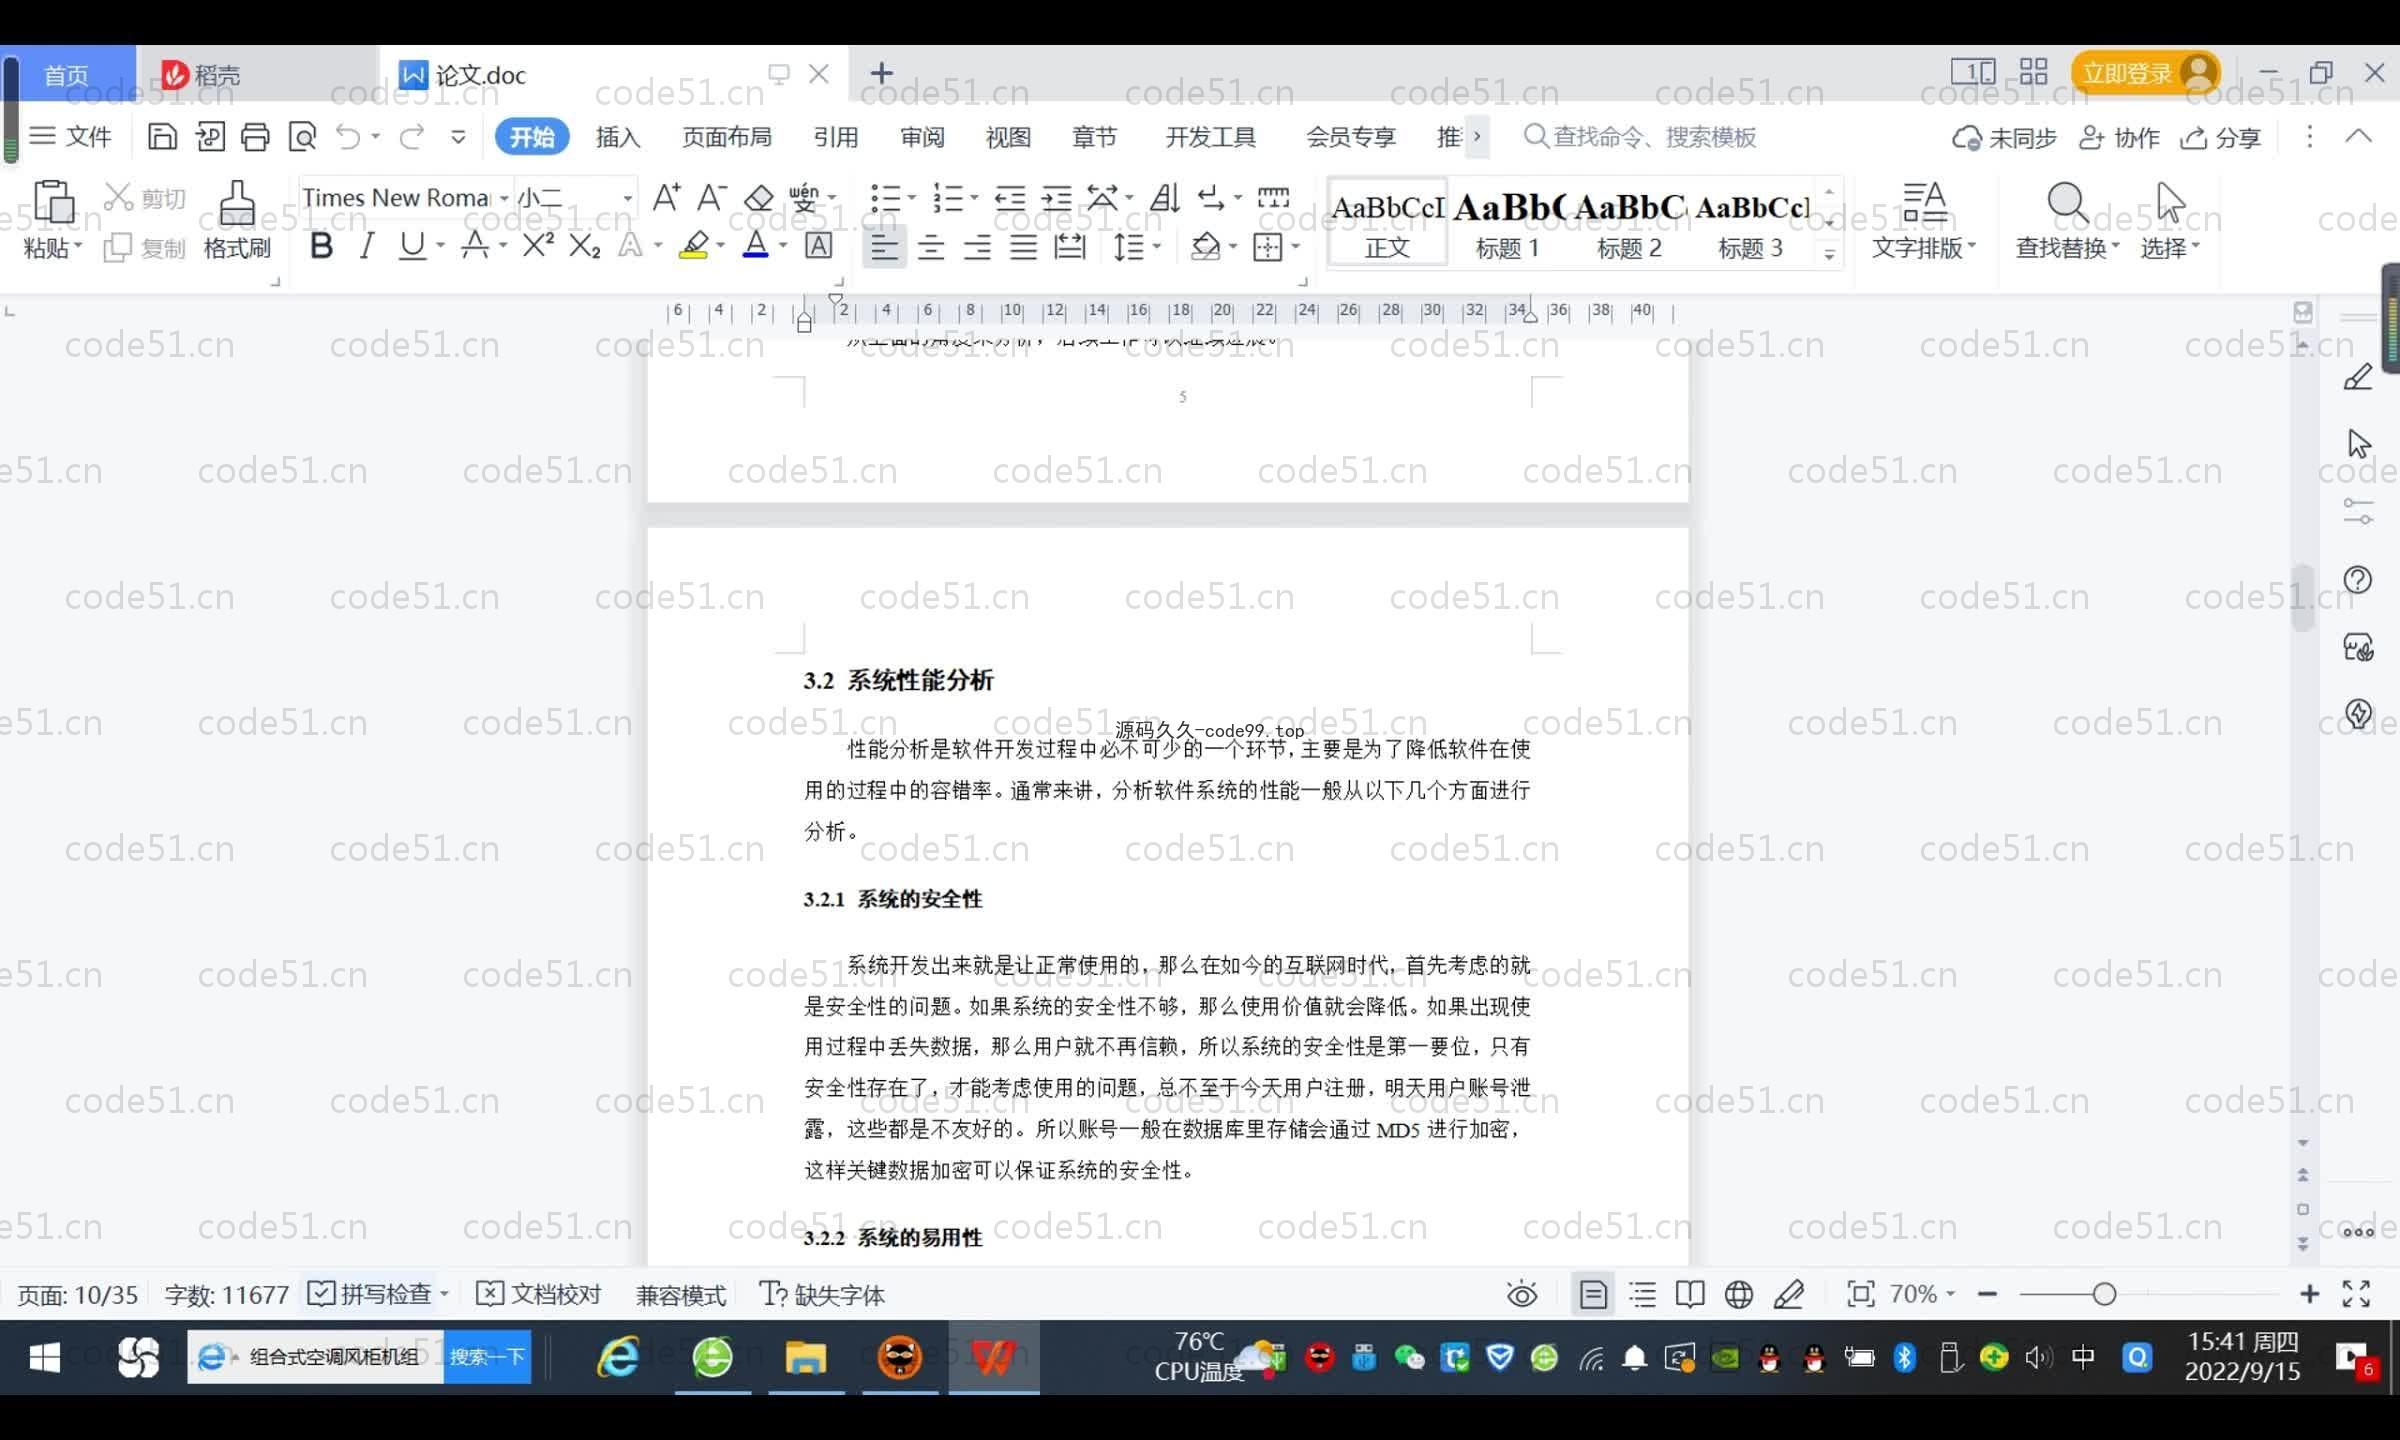This screenshot has height=1440, width=2400.
Task: Expand styles gallery more arrow
Action: pos(1829,254)
